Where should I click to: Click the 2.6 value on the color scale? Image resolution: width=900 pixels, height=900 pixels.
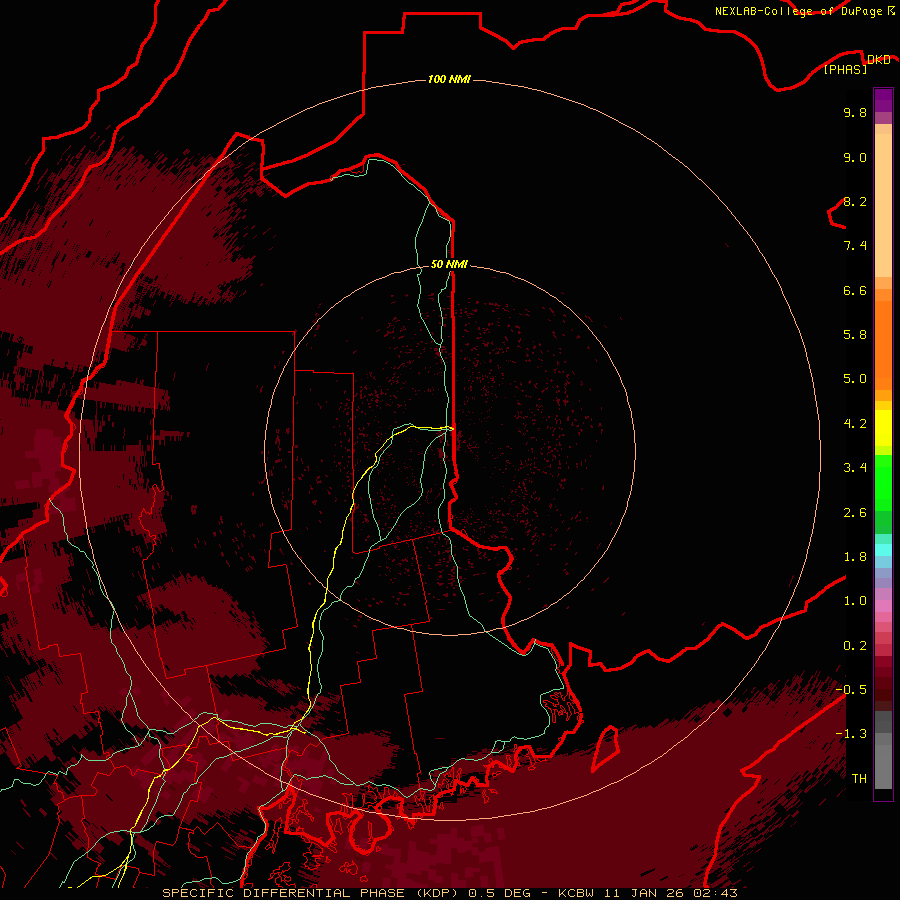click(x=855, y=513)
